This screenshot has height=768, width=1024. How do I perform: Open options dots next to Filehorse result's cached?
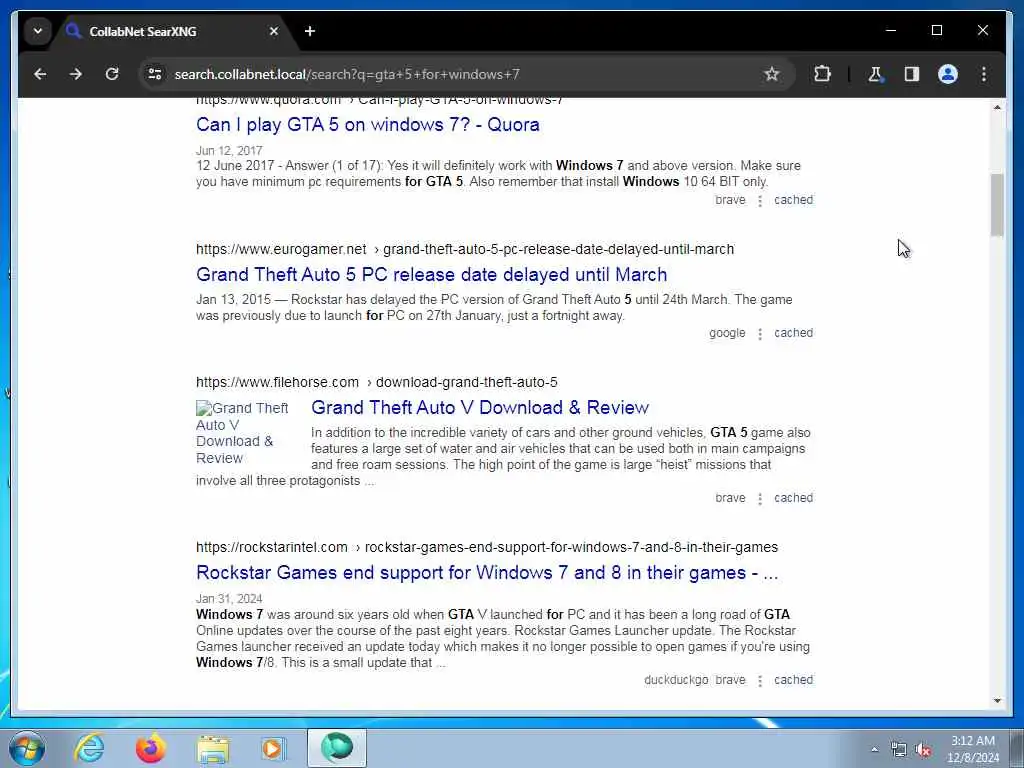(760, 499)
